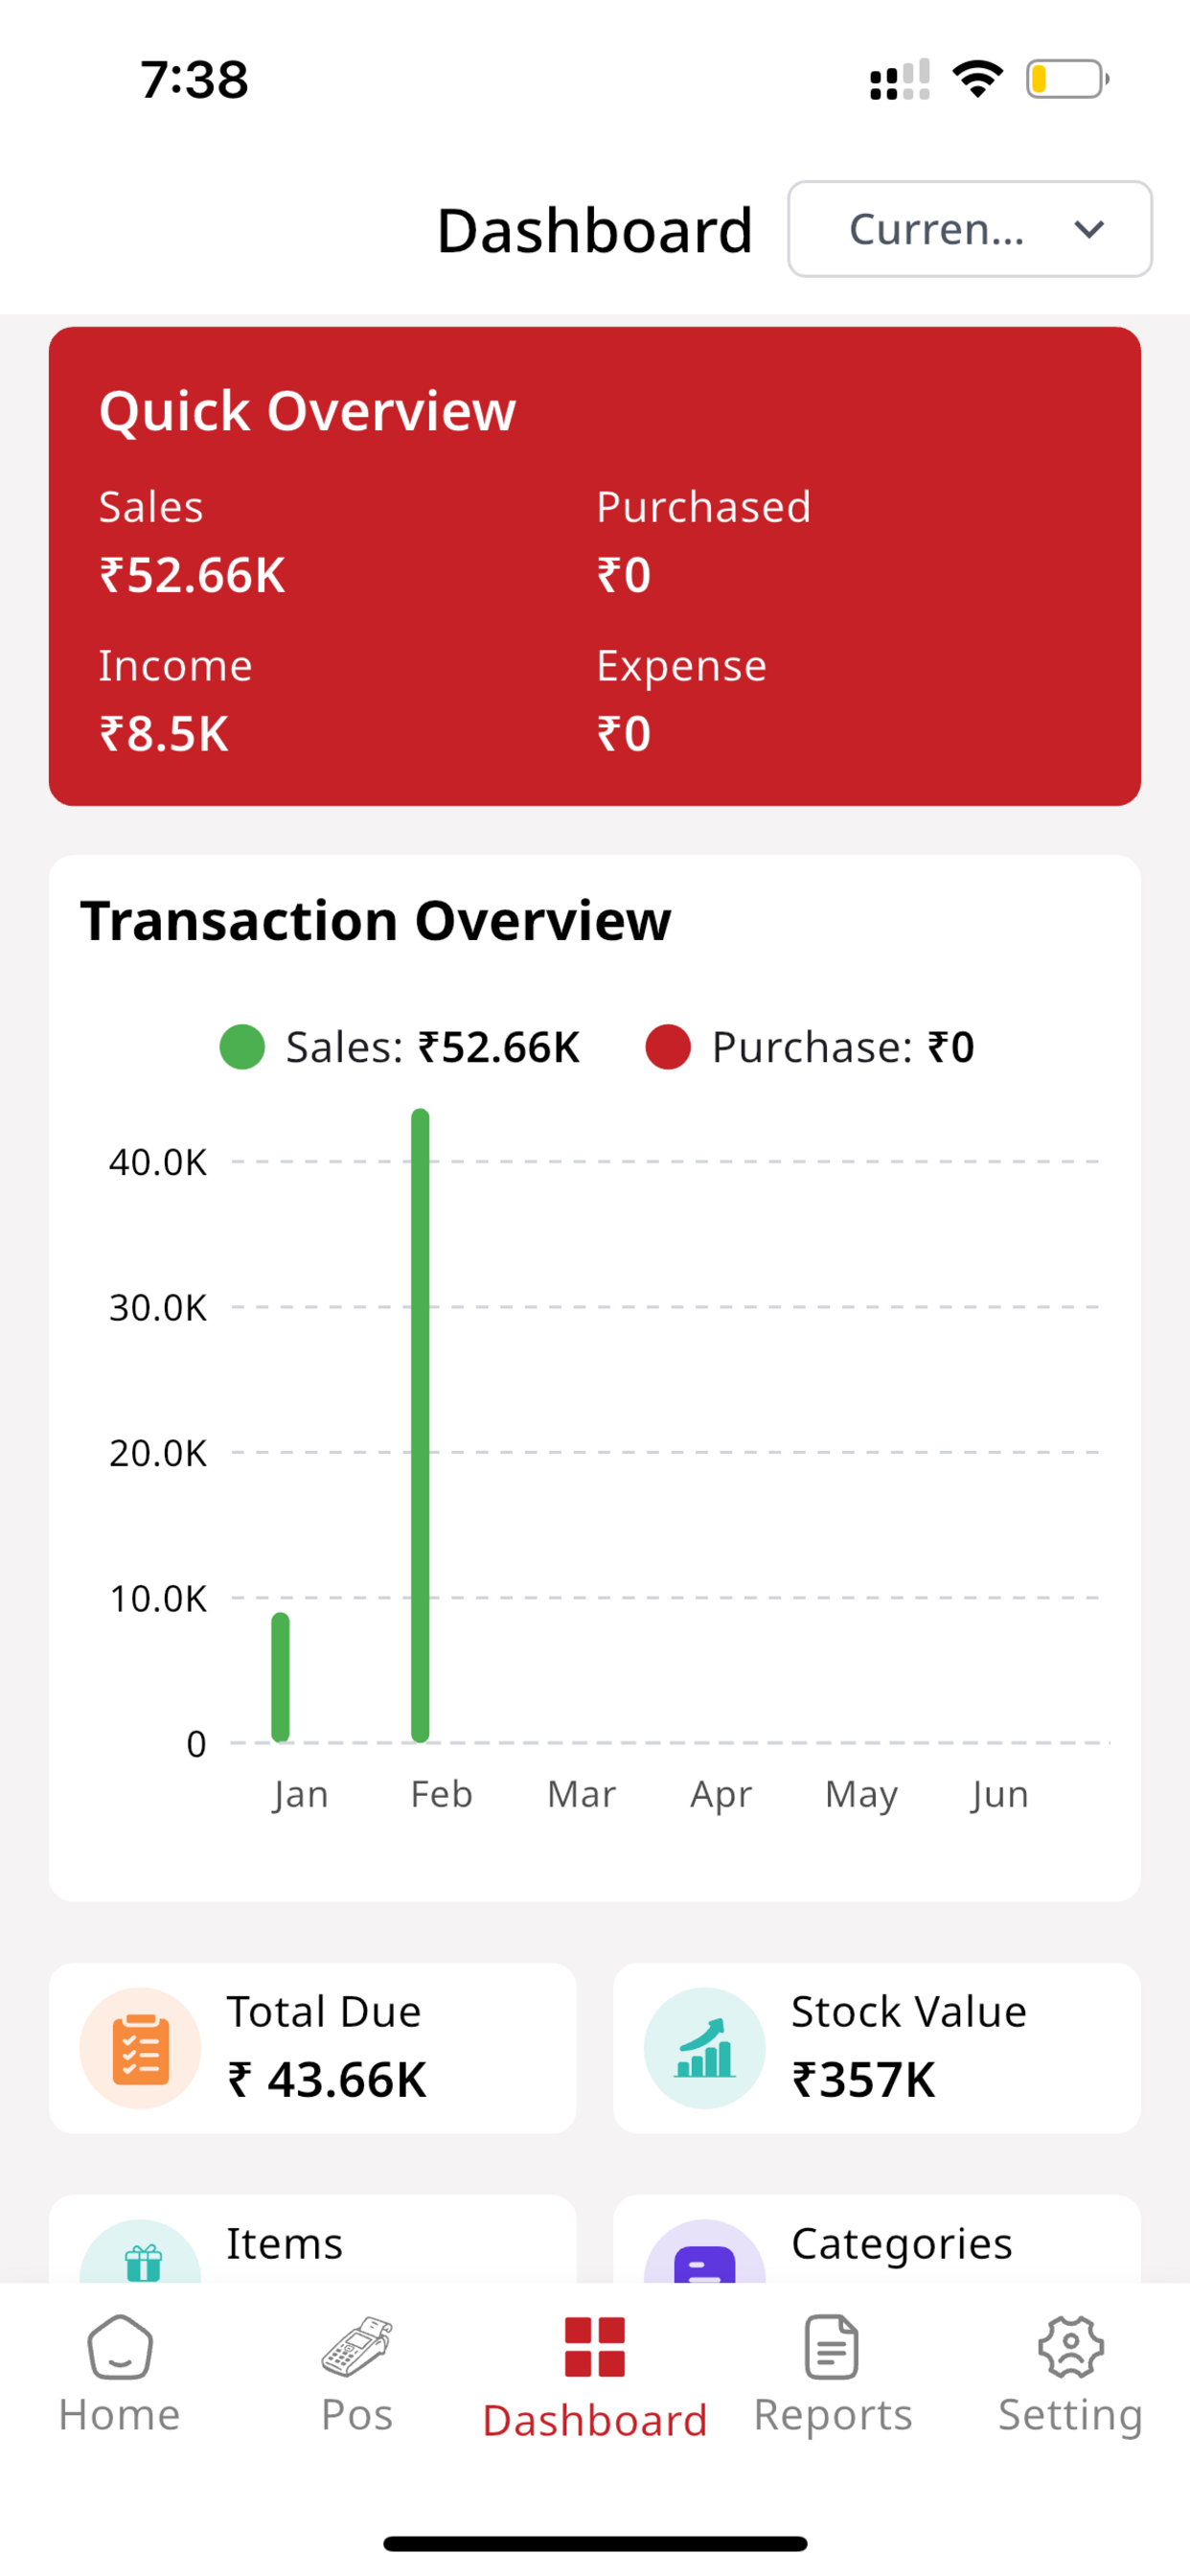This screenshot has height=2576, width=1190.
Task: Tap the Items gift box icon
Action: tap(140, 2252)
